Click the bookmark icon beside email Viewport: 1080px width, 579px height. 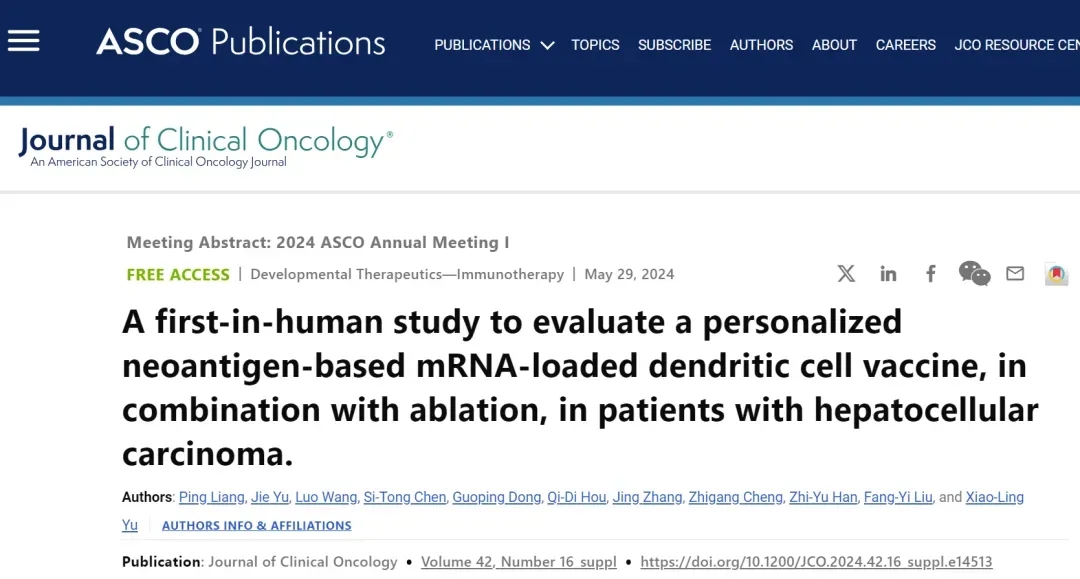[1056, 274]
